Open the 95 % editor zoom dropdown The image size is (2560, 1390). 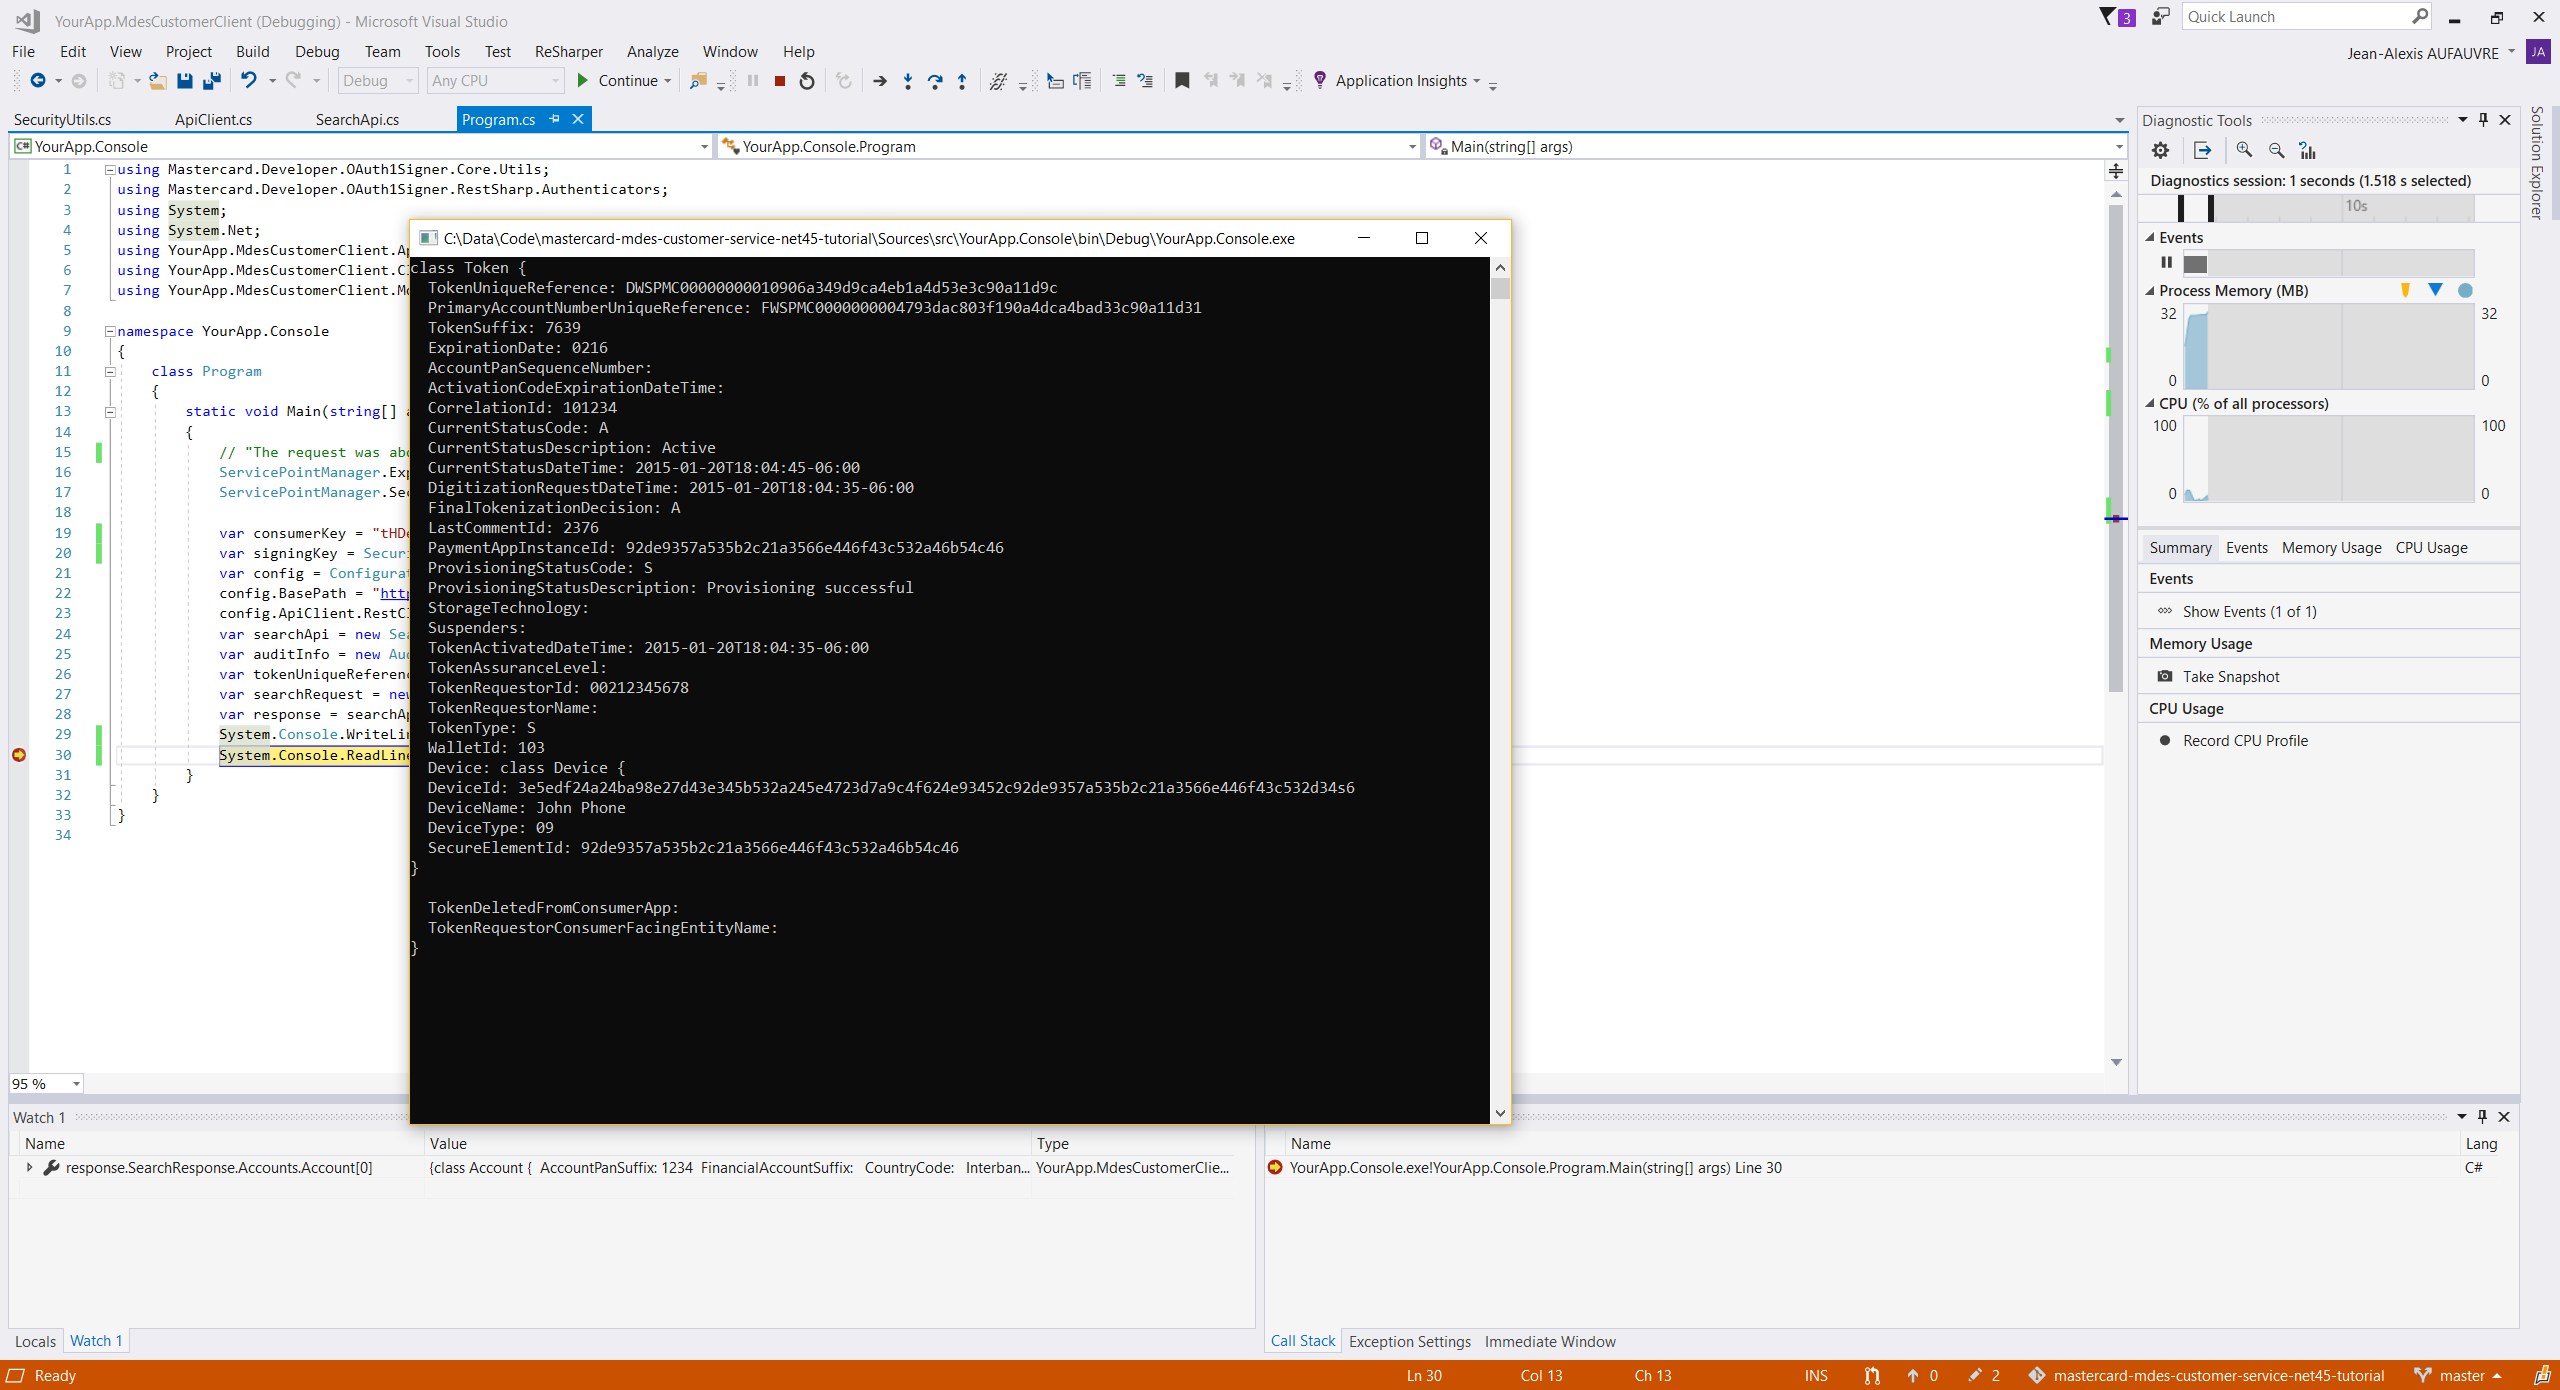pos(46,1084)
